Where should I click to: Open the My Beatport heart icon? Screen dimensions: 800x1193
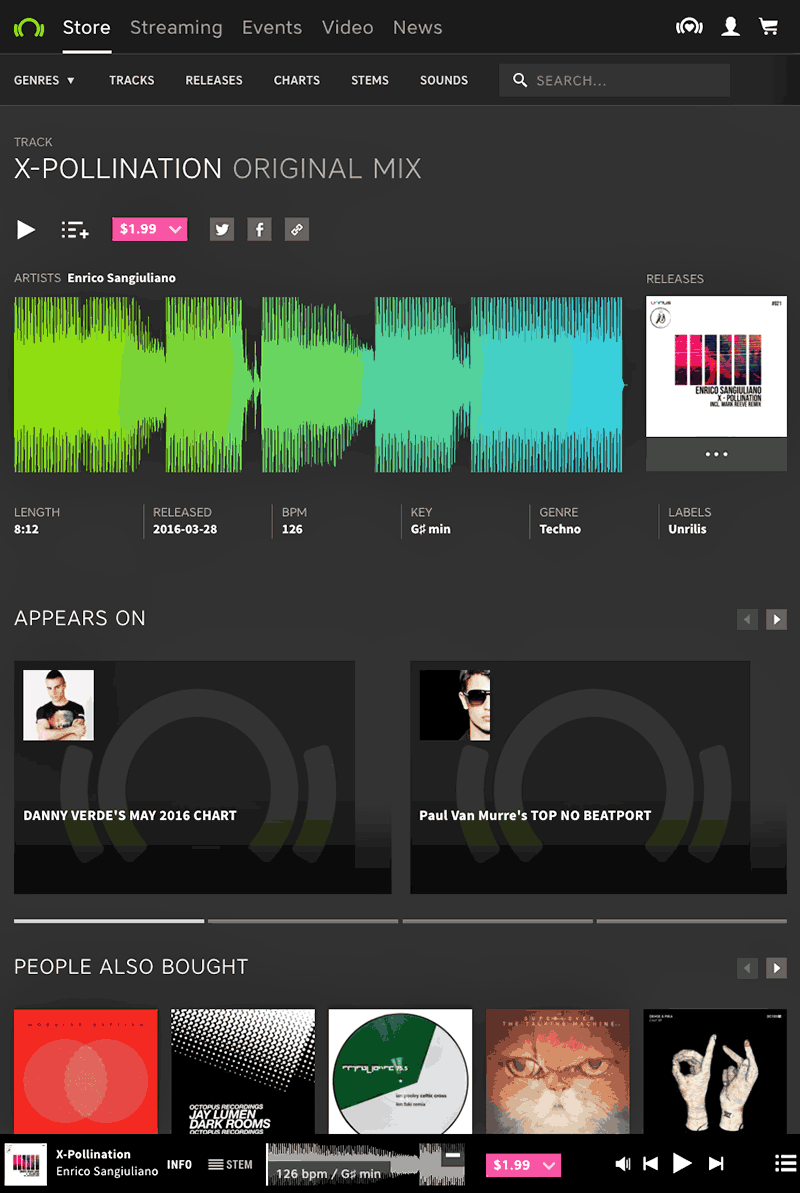[689, 27]
